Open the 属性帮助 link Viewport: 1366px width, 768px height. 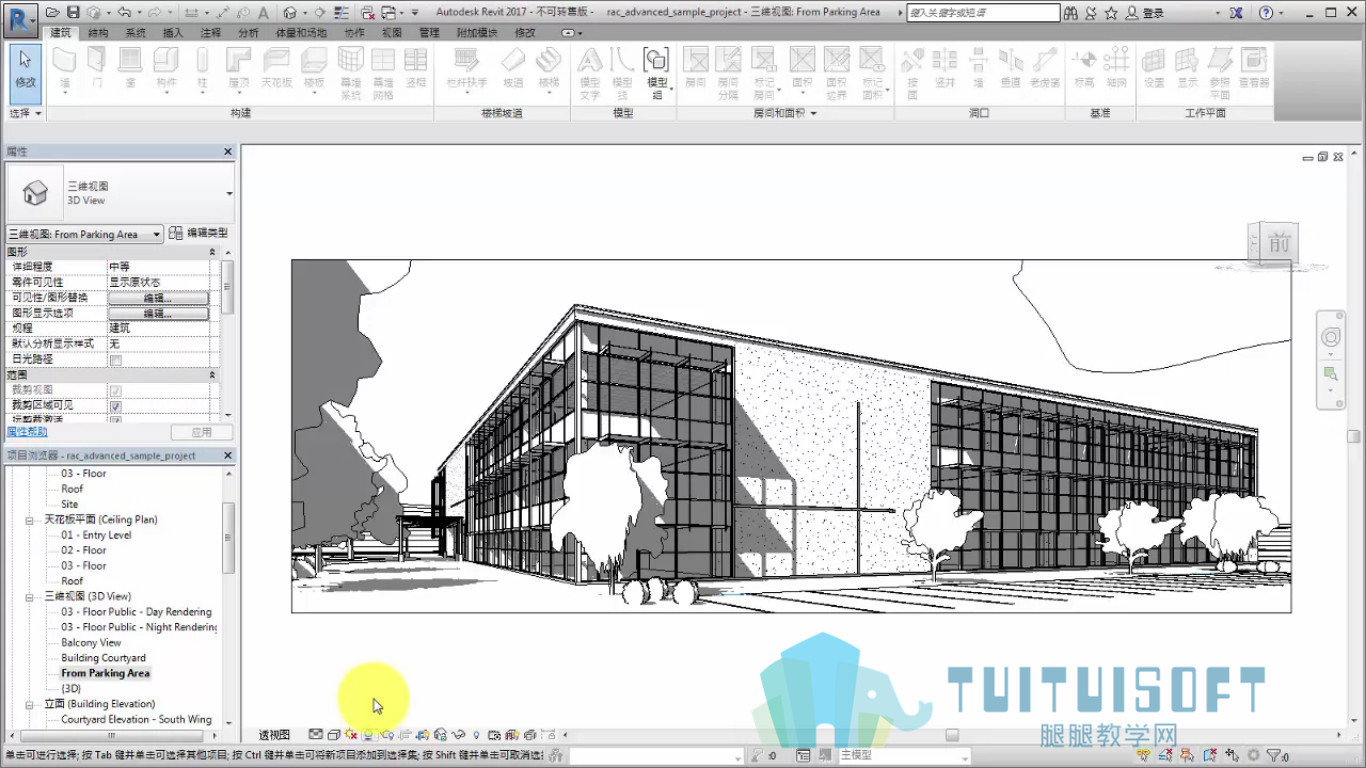pyautogui.click(x=27, y=432)
